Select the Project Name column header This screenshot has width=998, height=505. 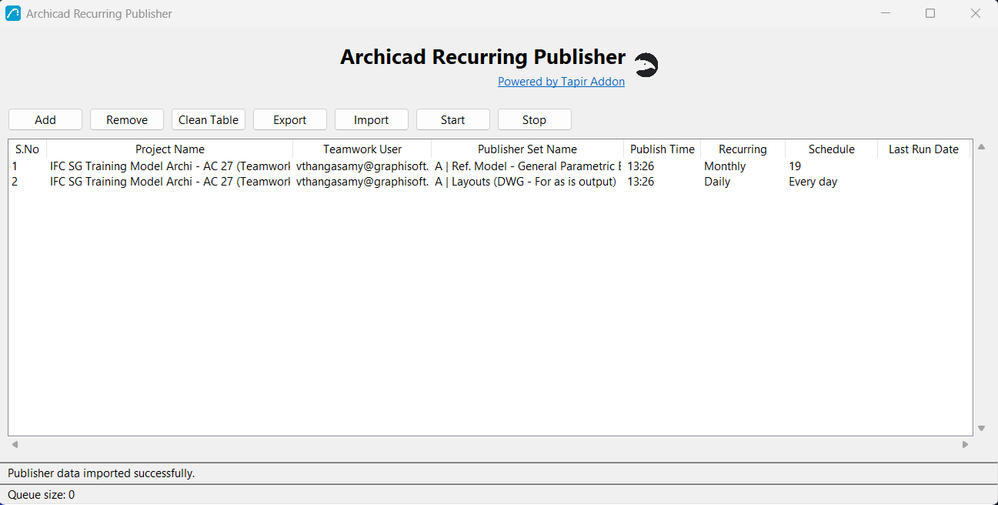point(170,149)
